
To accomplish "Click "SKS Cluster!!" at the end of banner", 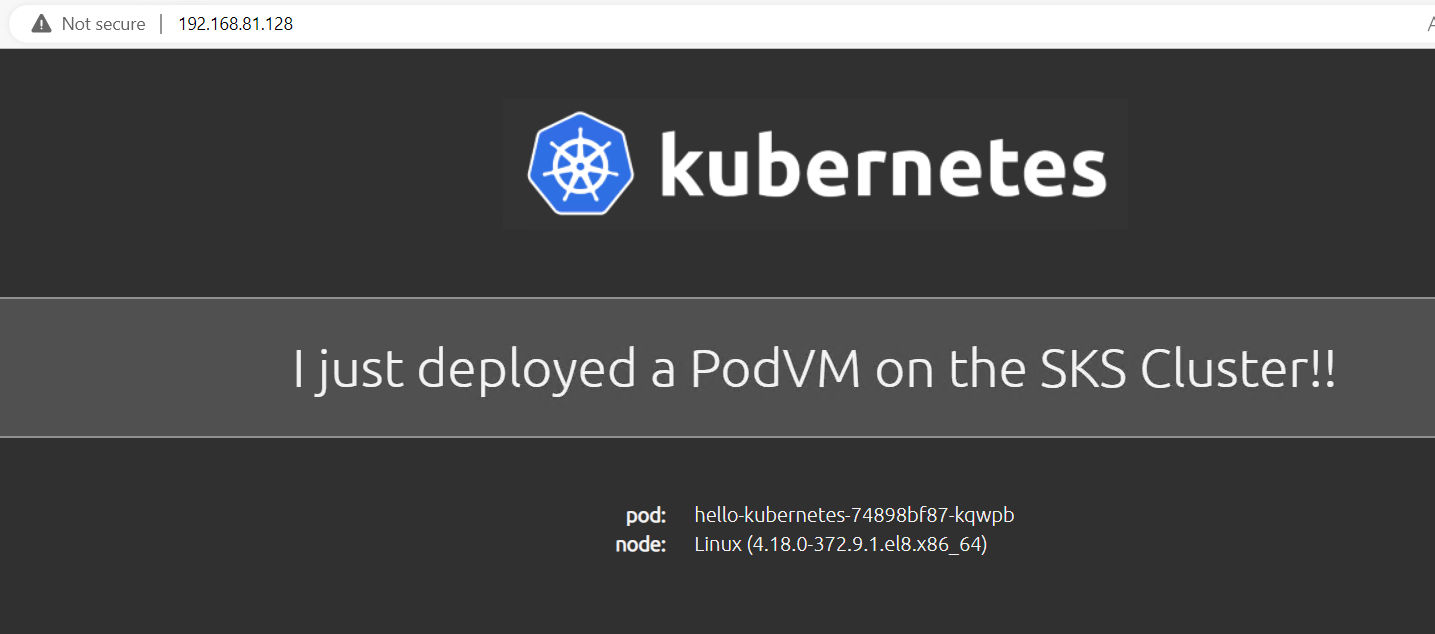I will click(1186, 368).
